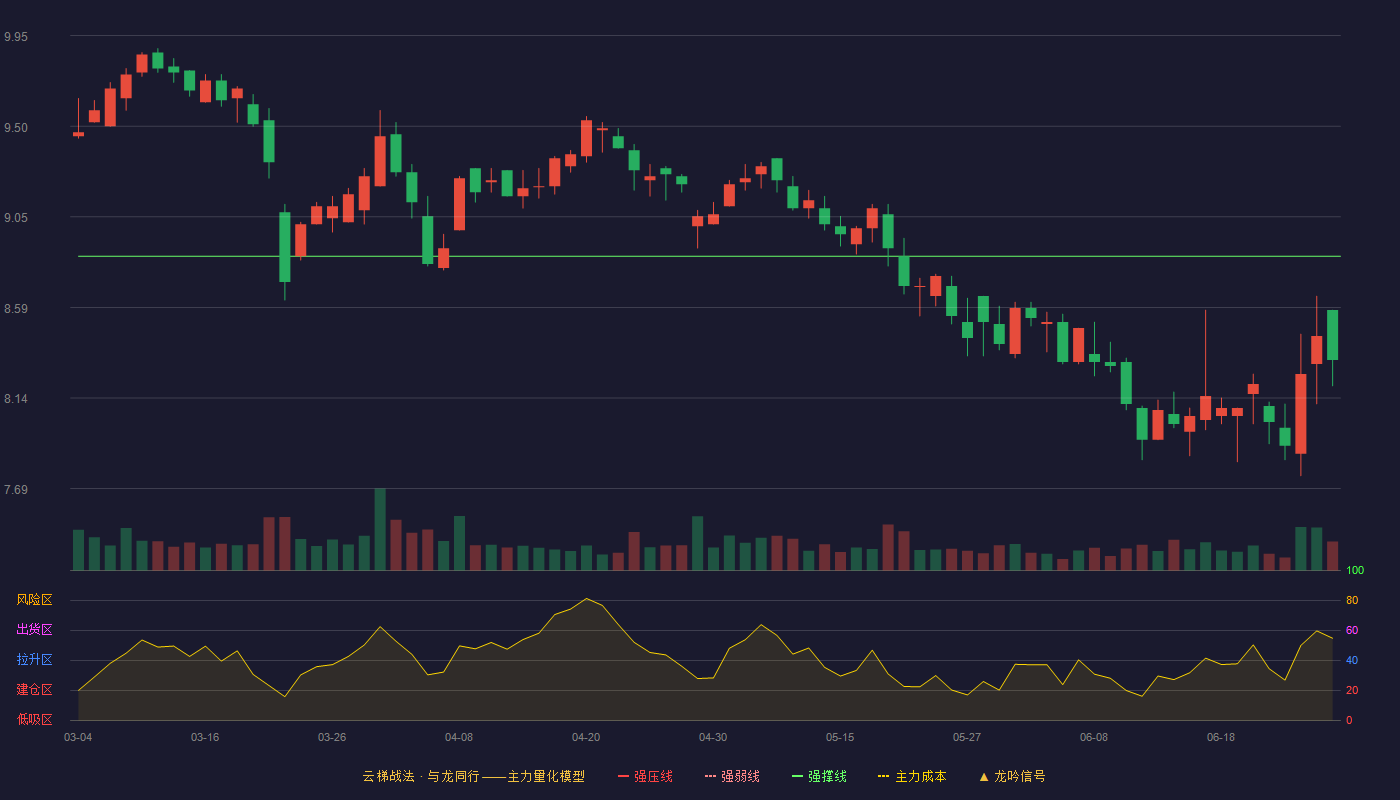Viewport: 1400px width, 800px height.
Task: Toggle the 强压线 legend entry
Action: click(x=645, y=776)
